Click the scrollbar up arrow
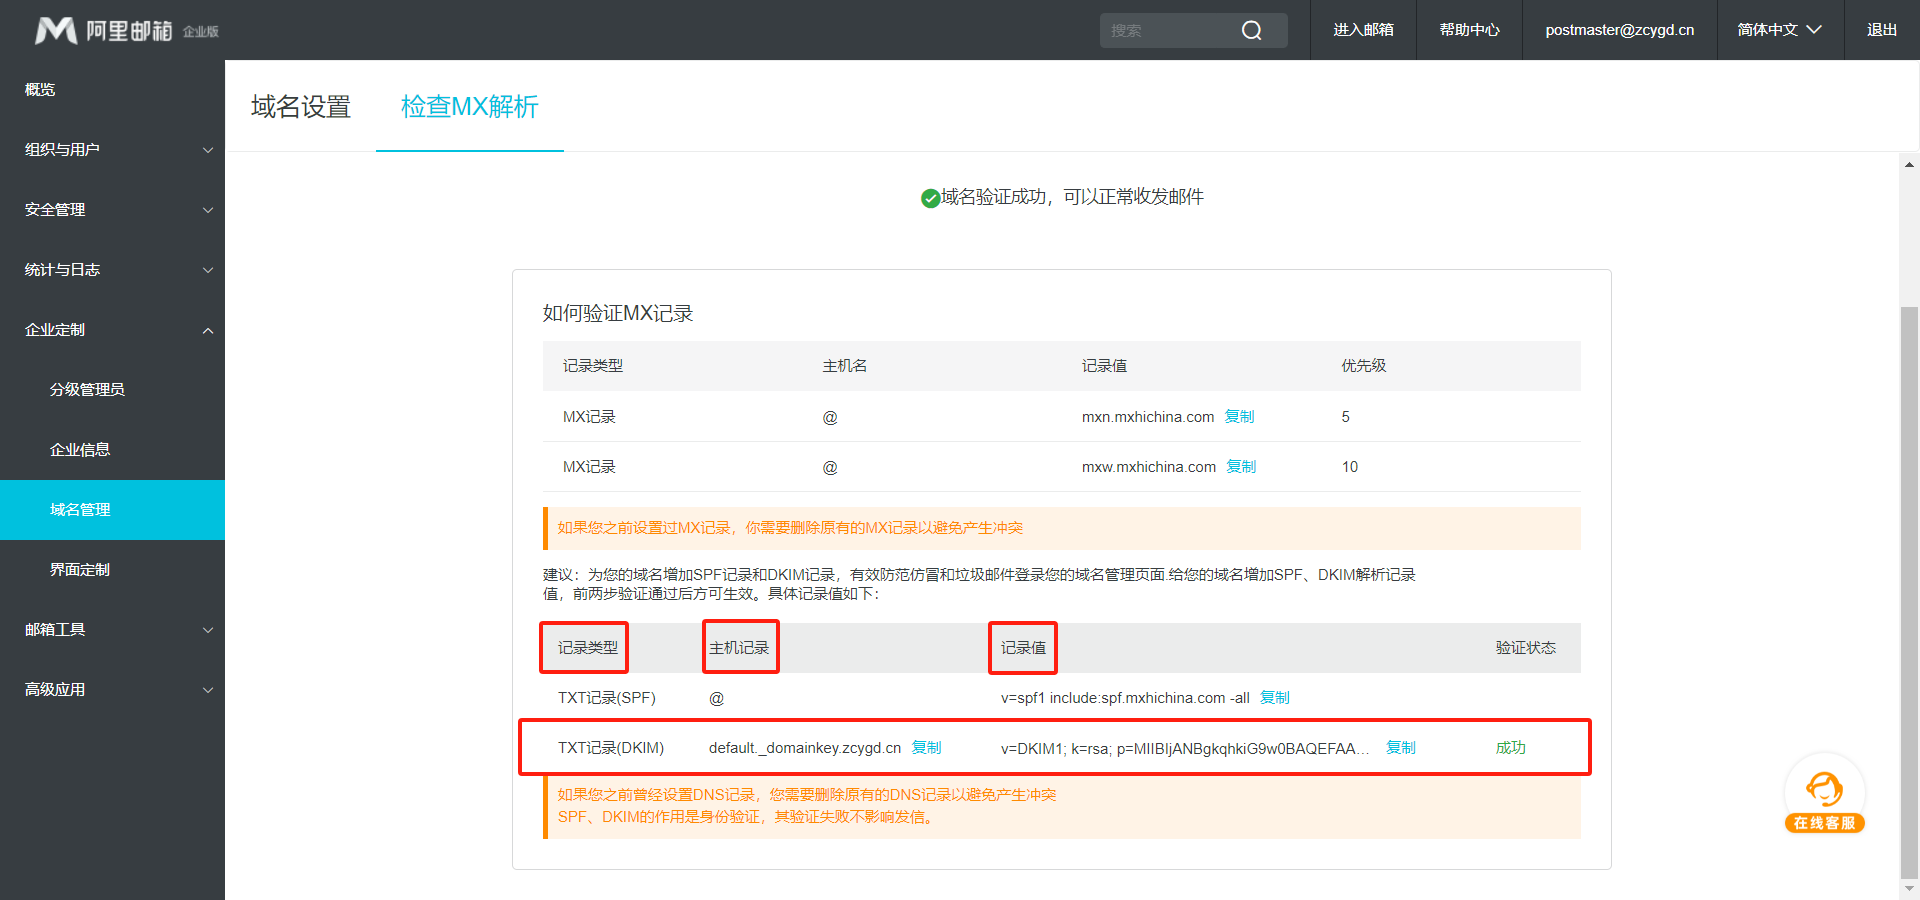The image size is (1920, 900). pyautogui.click(x=1909, y=164)
